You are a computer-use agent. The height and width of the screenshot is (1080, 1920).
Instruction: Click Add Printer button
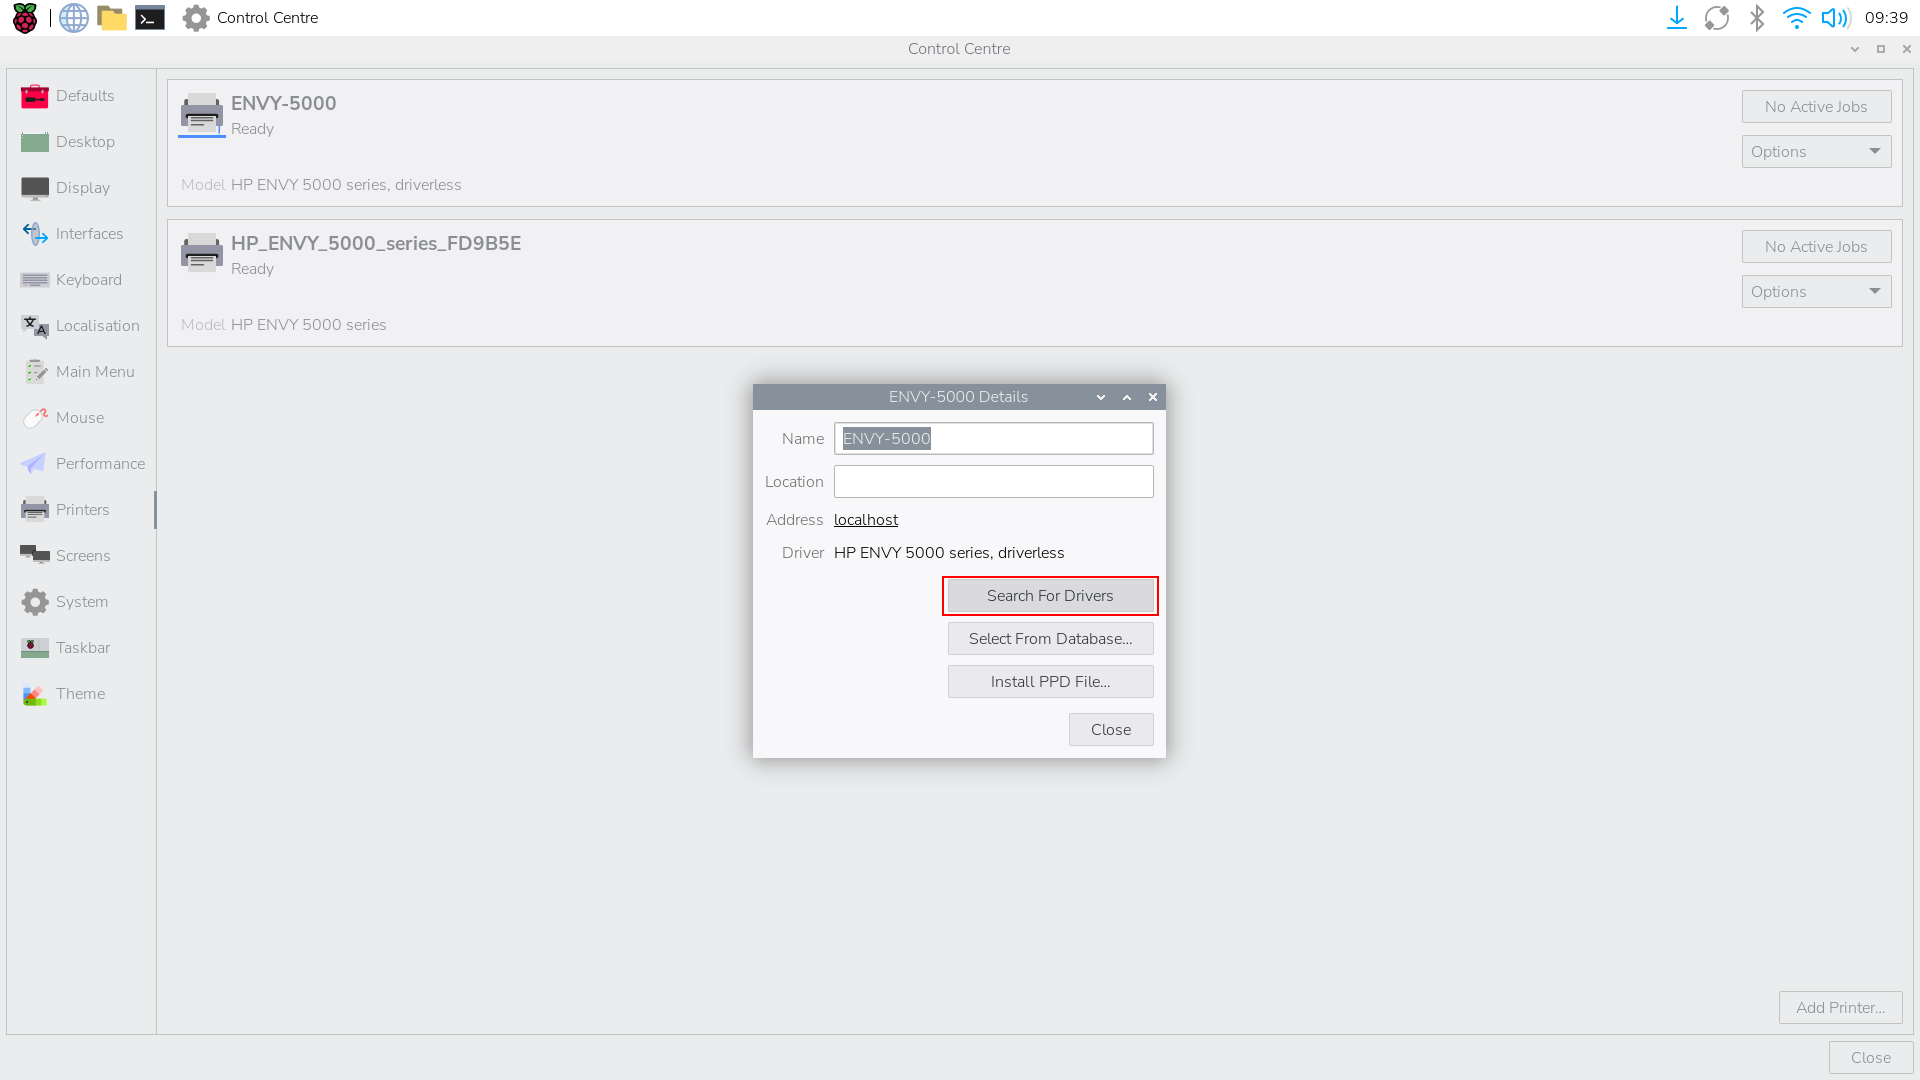[1840, 1008]
